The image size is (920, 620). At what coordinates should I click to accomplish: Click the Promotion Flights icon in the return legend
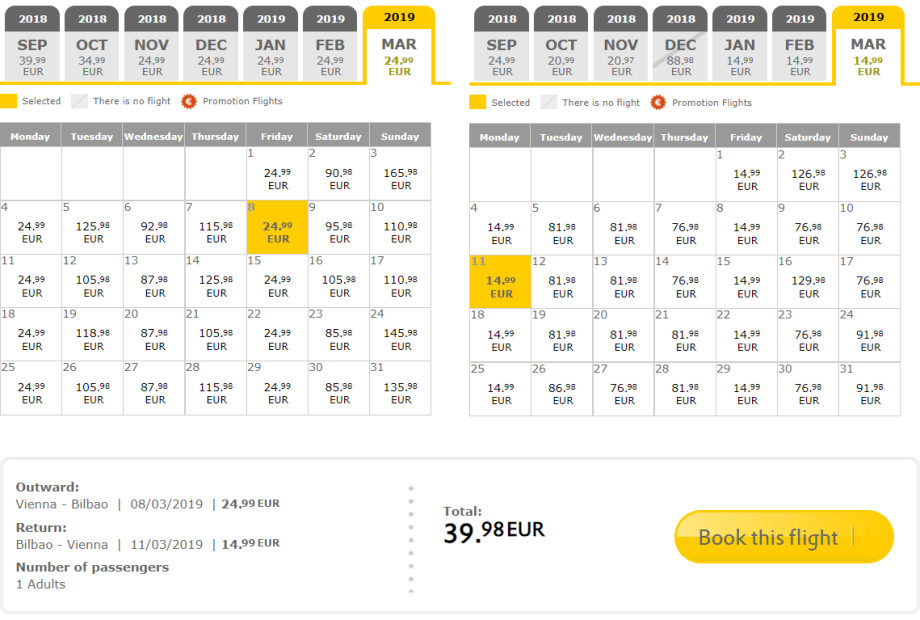pyautogui.click(x=657, y=102)
